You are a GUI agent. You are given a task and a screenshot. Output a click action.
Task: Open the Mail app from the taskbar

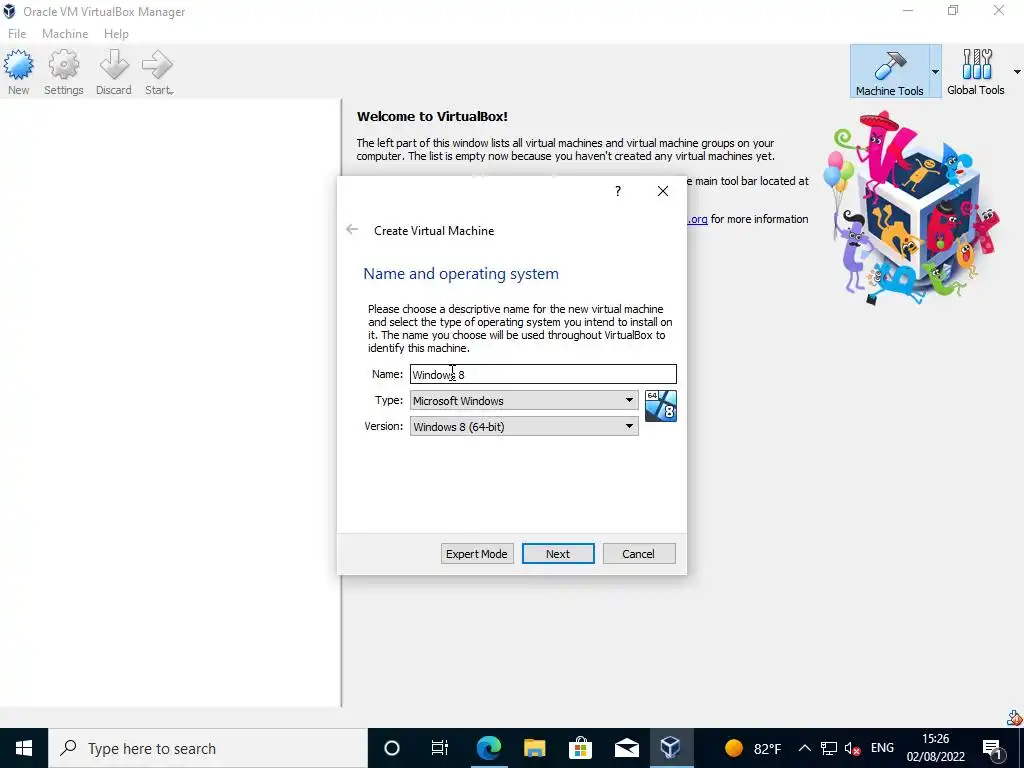[x=626, y=748]
